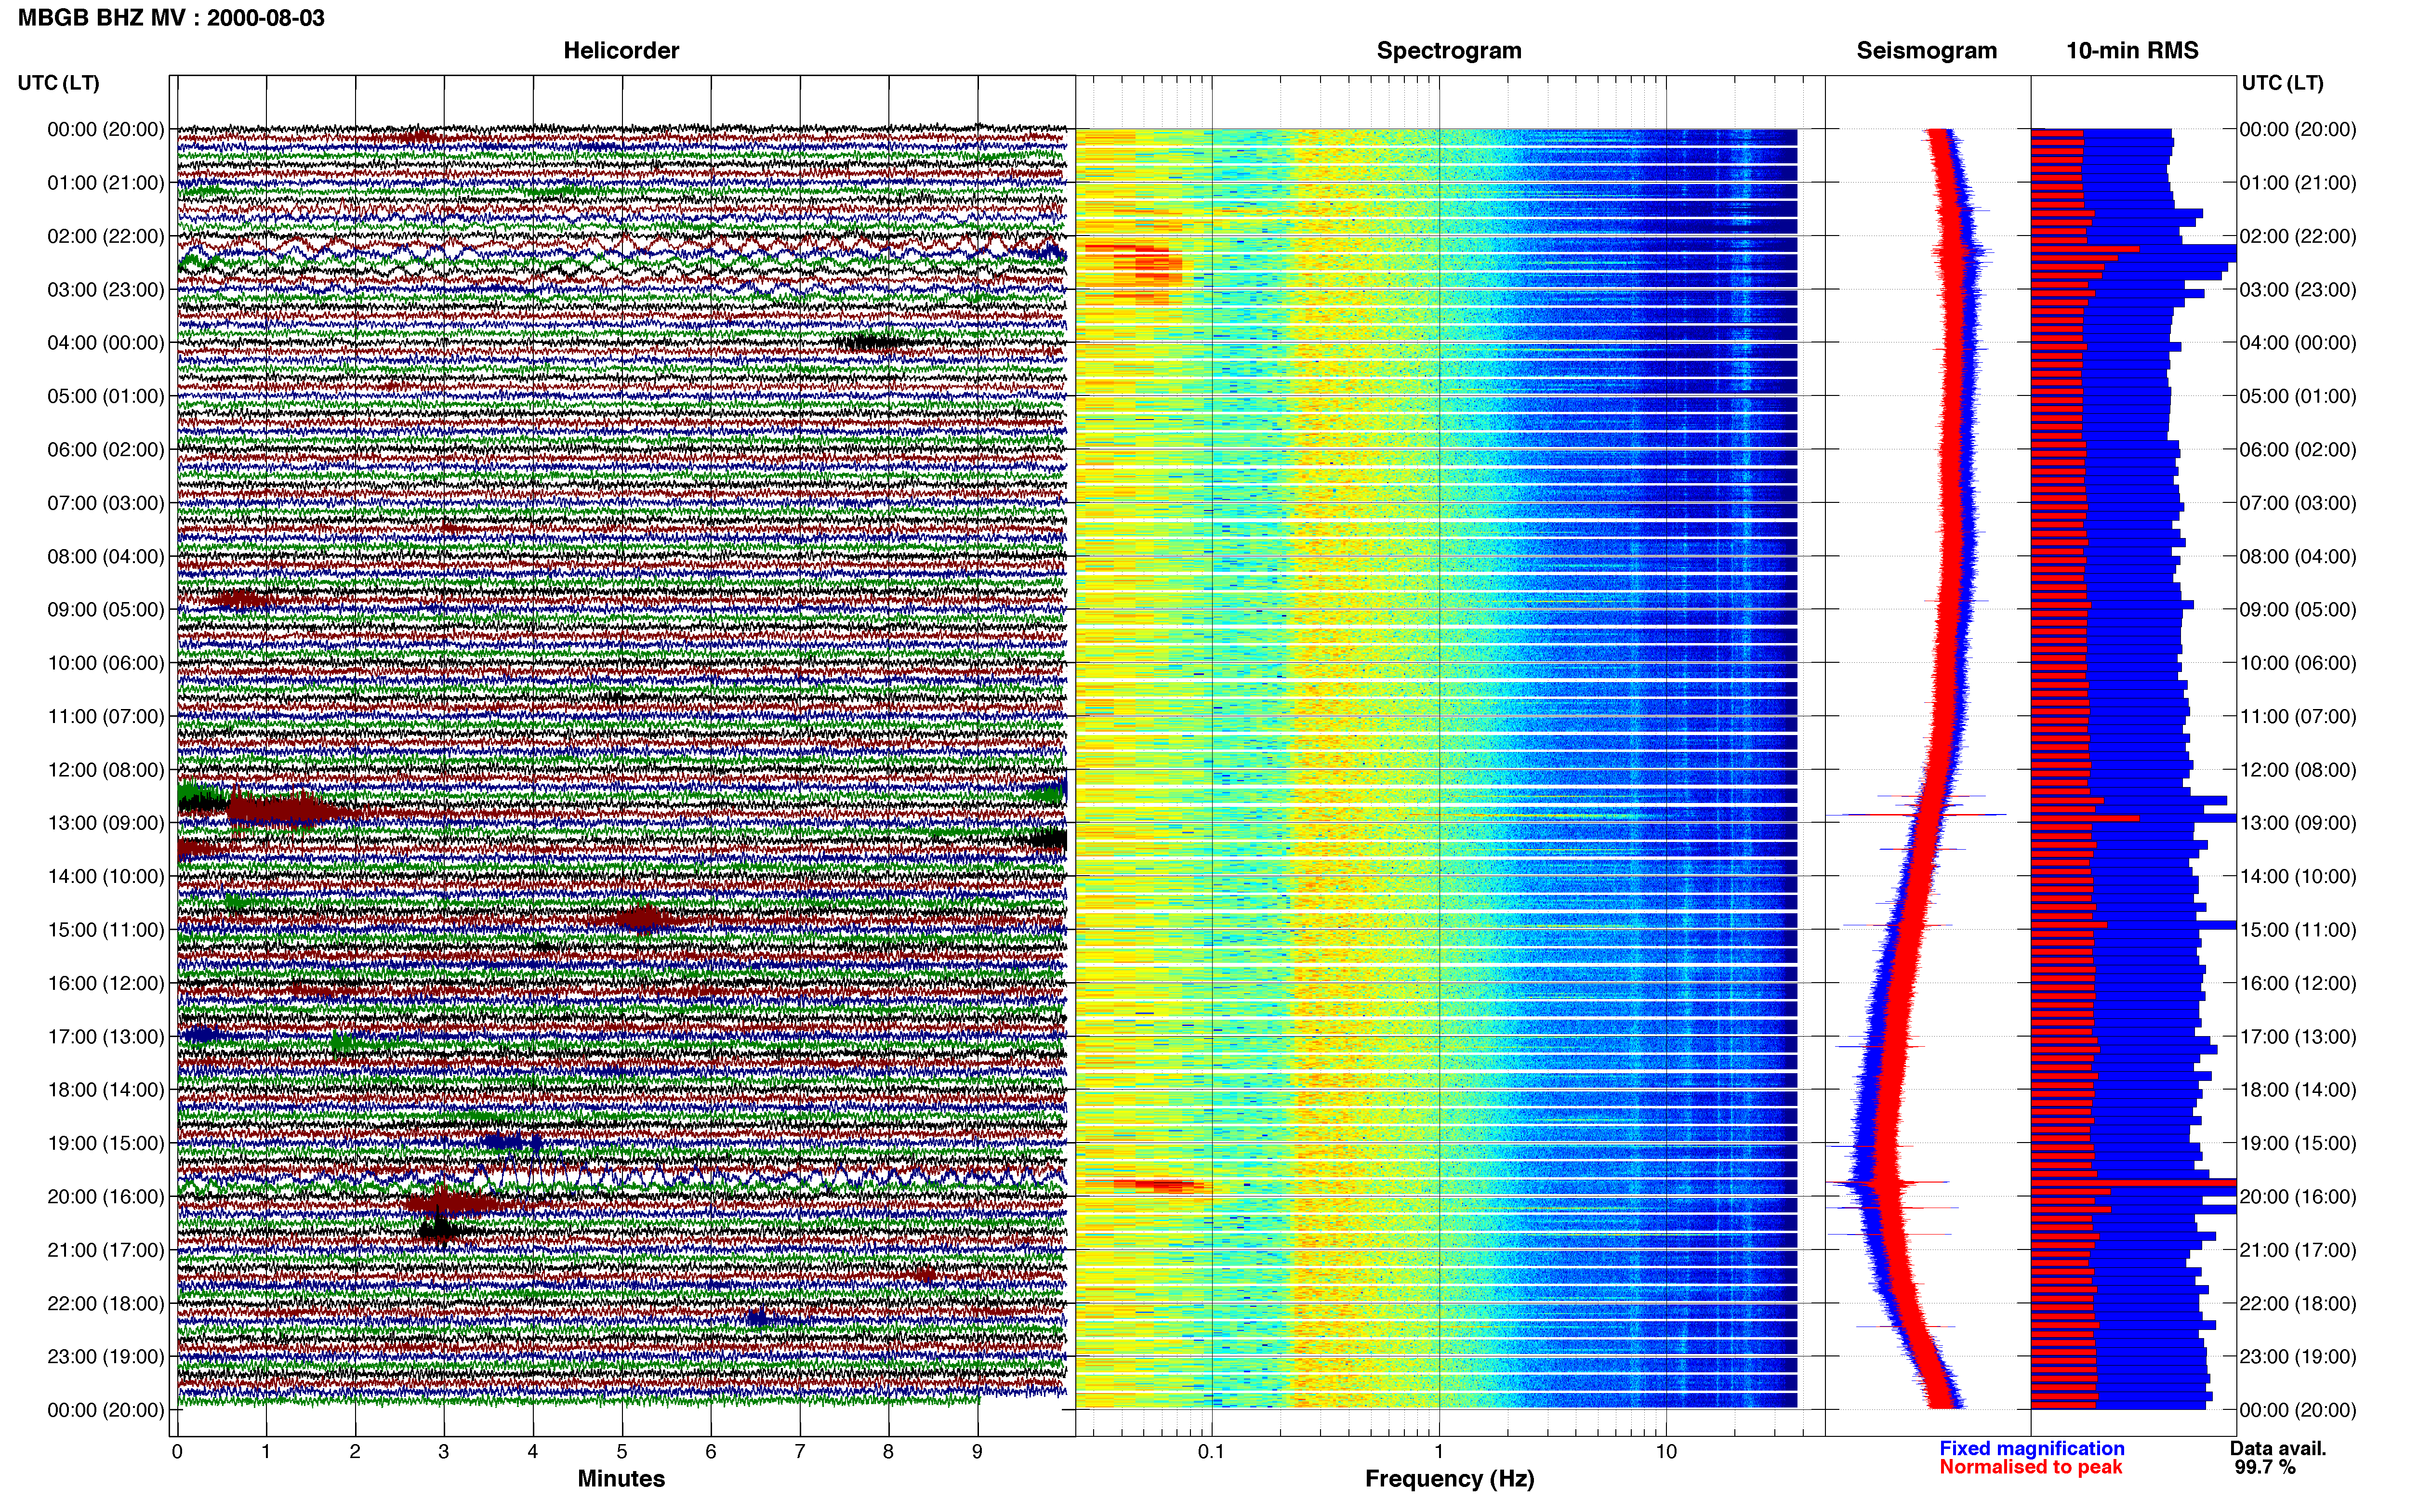Click the 0.1 frequency tick label
Viewport: 2418px width, 1512px height.
click(x=1211, y=1452)
